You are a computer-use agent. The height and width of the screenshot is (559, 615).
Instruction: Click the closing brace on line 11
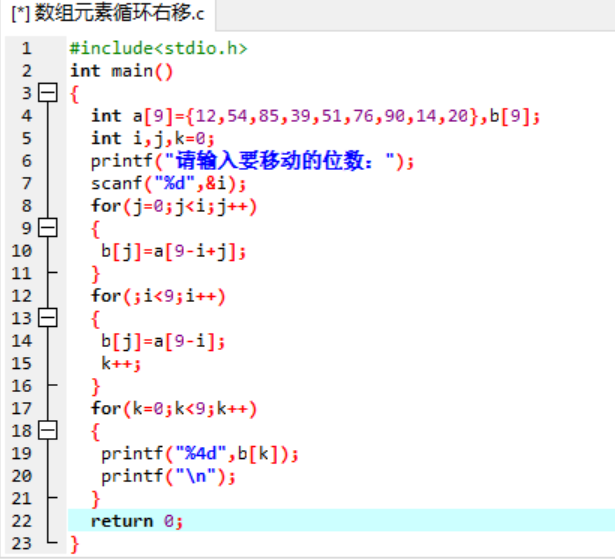[x=96, y=274]
